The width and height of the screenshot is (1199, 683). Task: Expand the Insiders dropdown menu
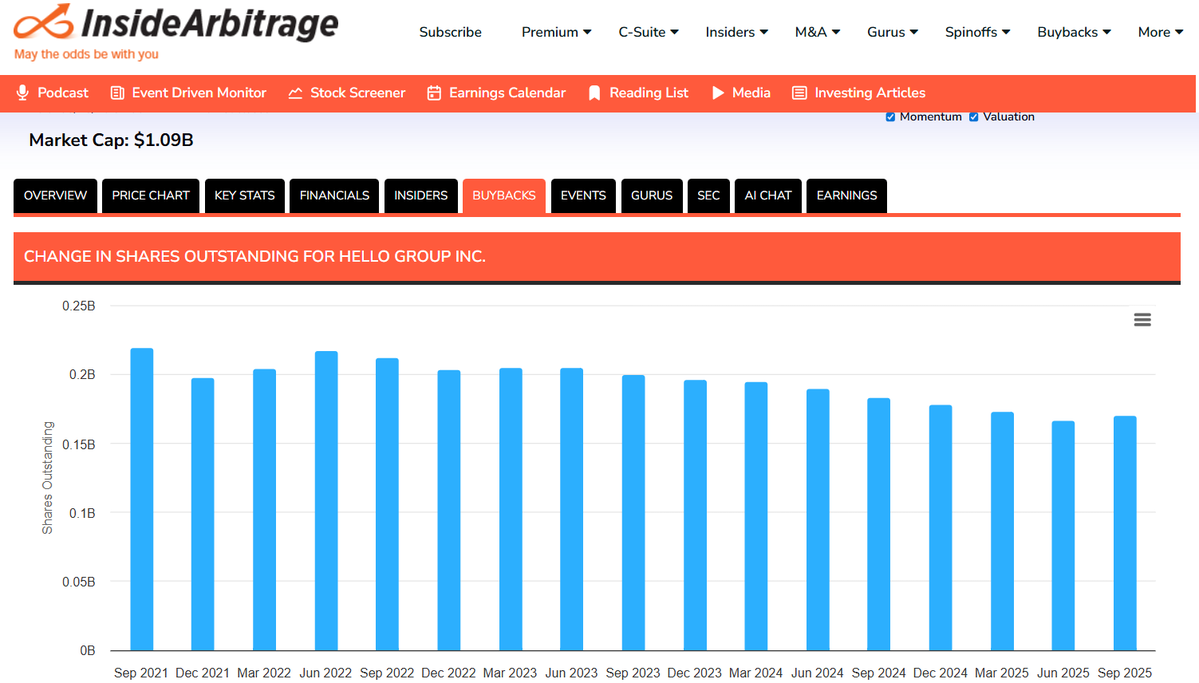[x=736, y=32]
